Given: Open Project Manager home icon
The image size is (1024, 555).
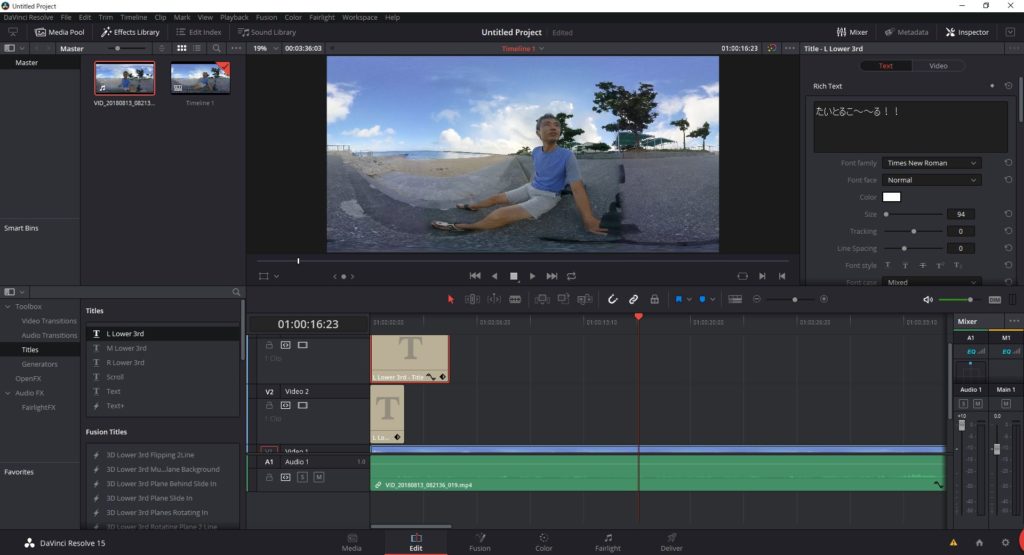Looking at the screenshot, I should [x=979, y=543].
